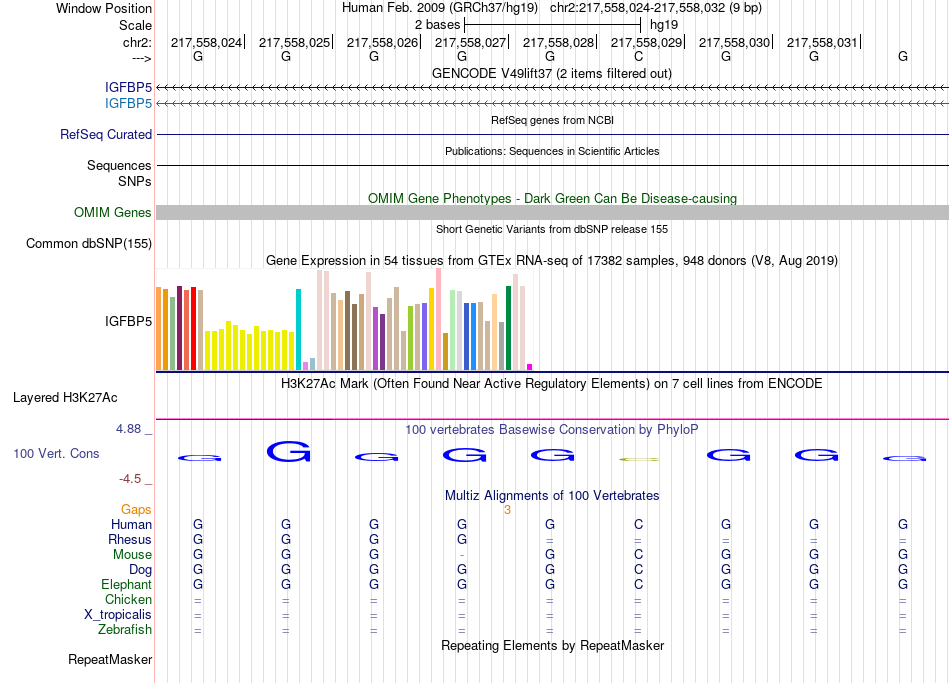This screenshot has width=950, height=683.
Task: Click the tallest PhyloP G logo letter
Action: 288,451
